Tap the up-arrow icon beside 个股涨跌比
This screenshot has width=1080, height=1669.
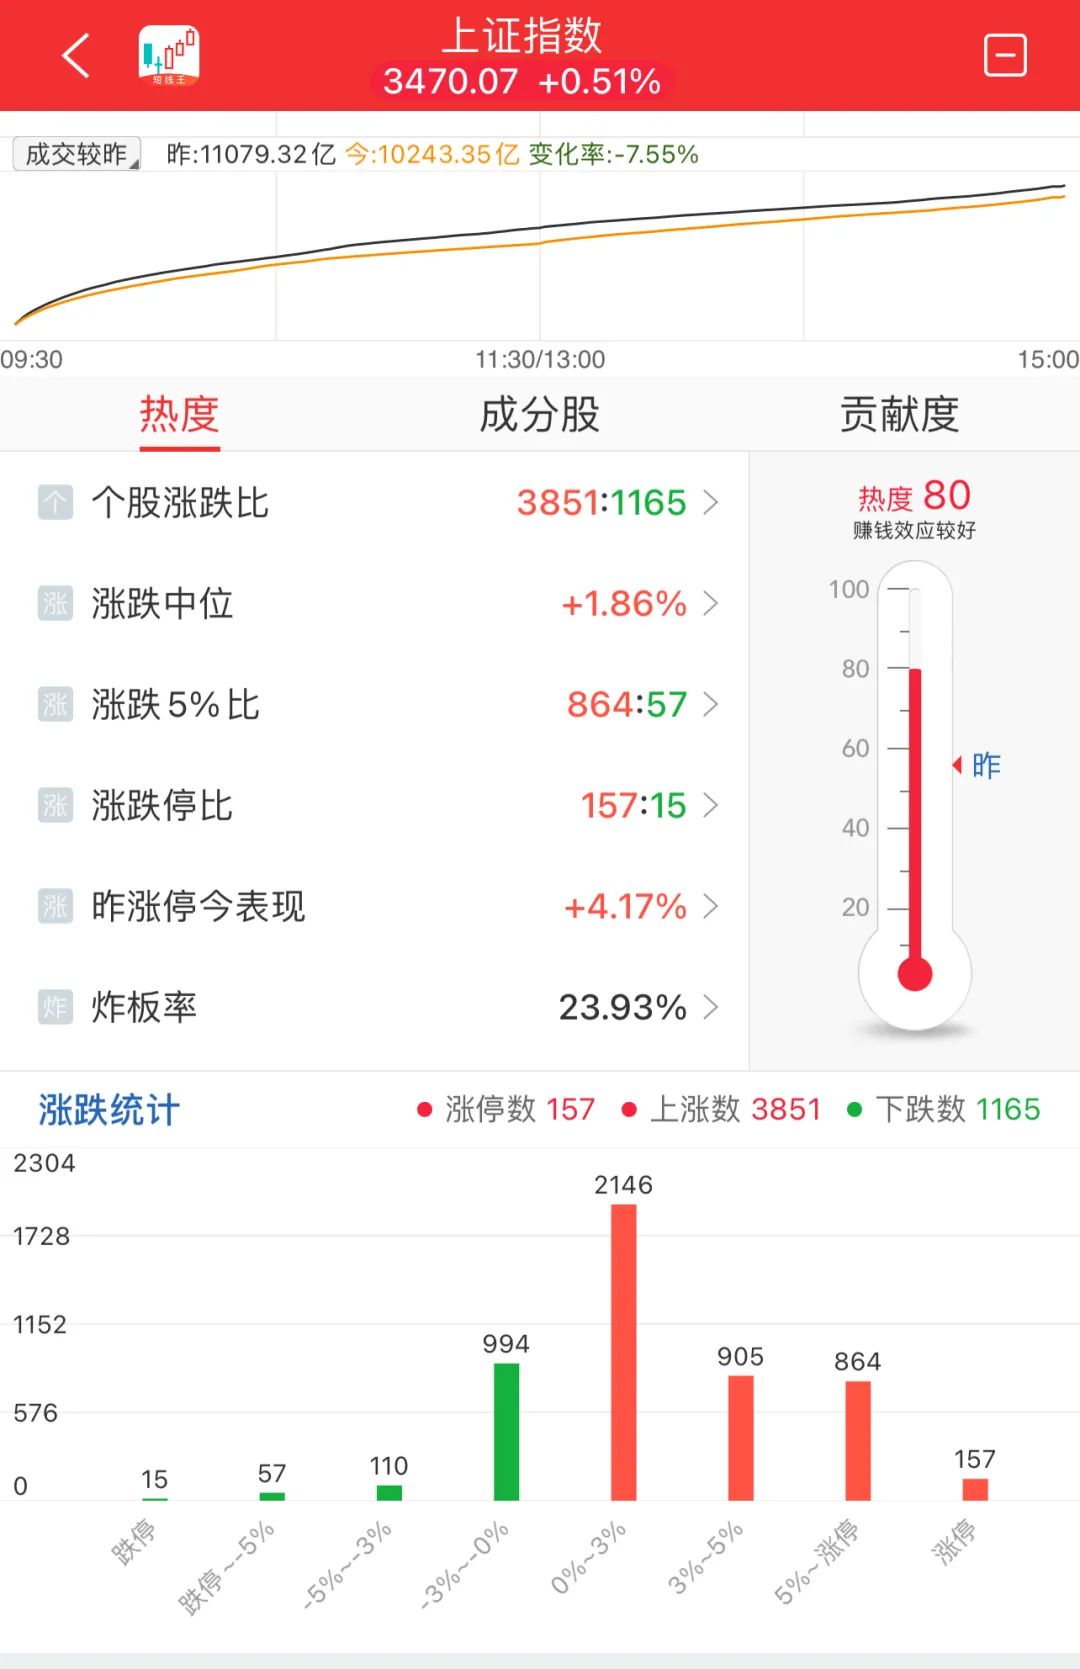point(55,502)
